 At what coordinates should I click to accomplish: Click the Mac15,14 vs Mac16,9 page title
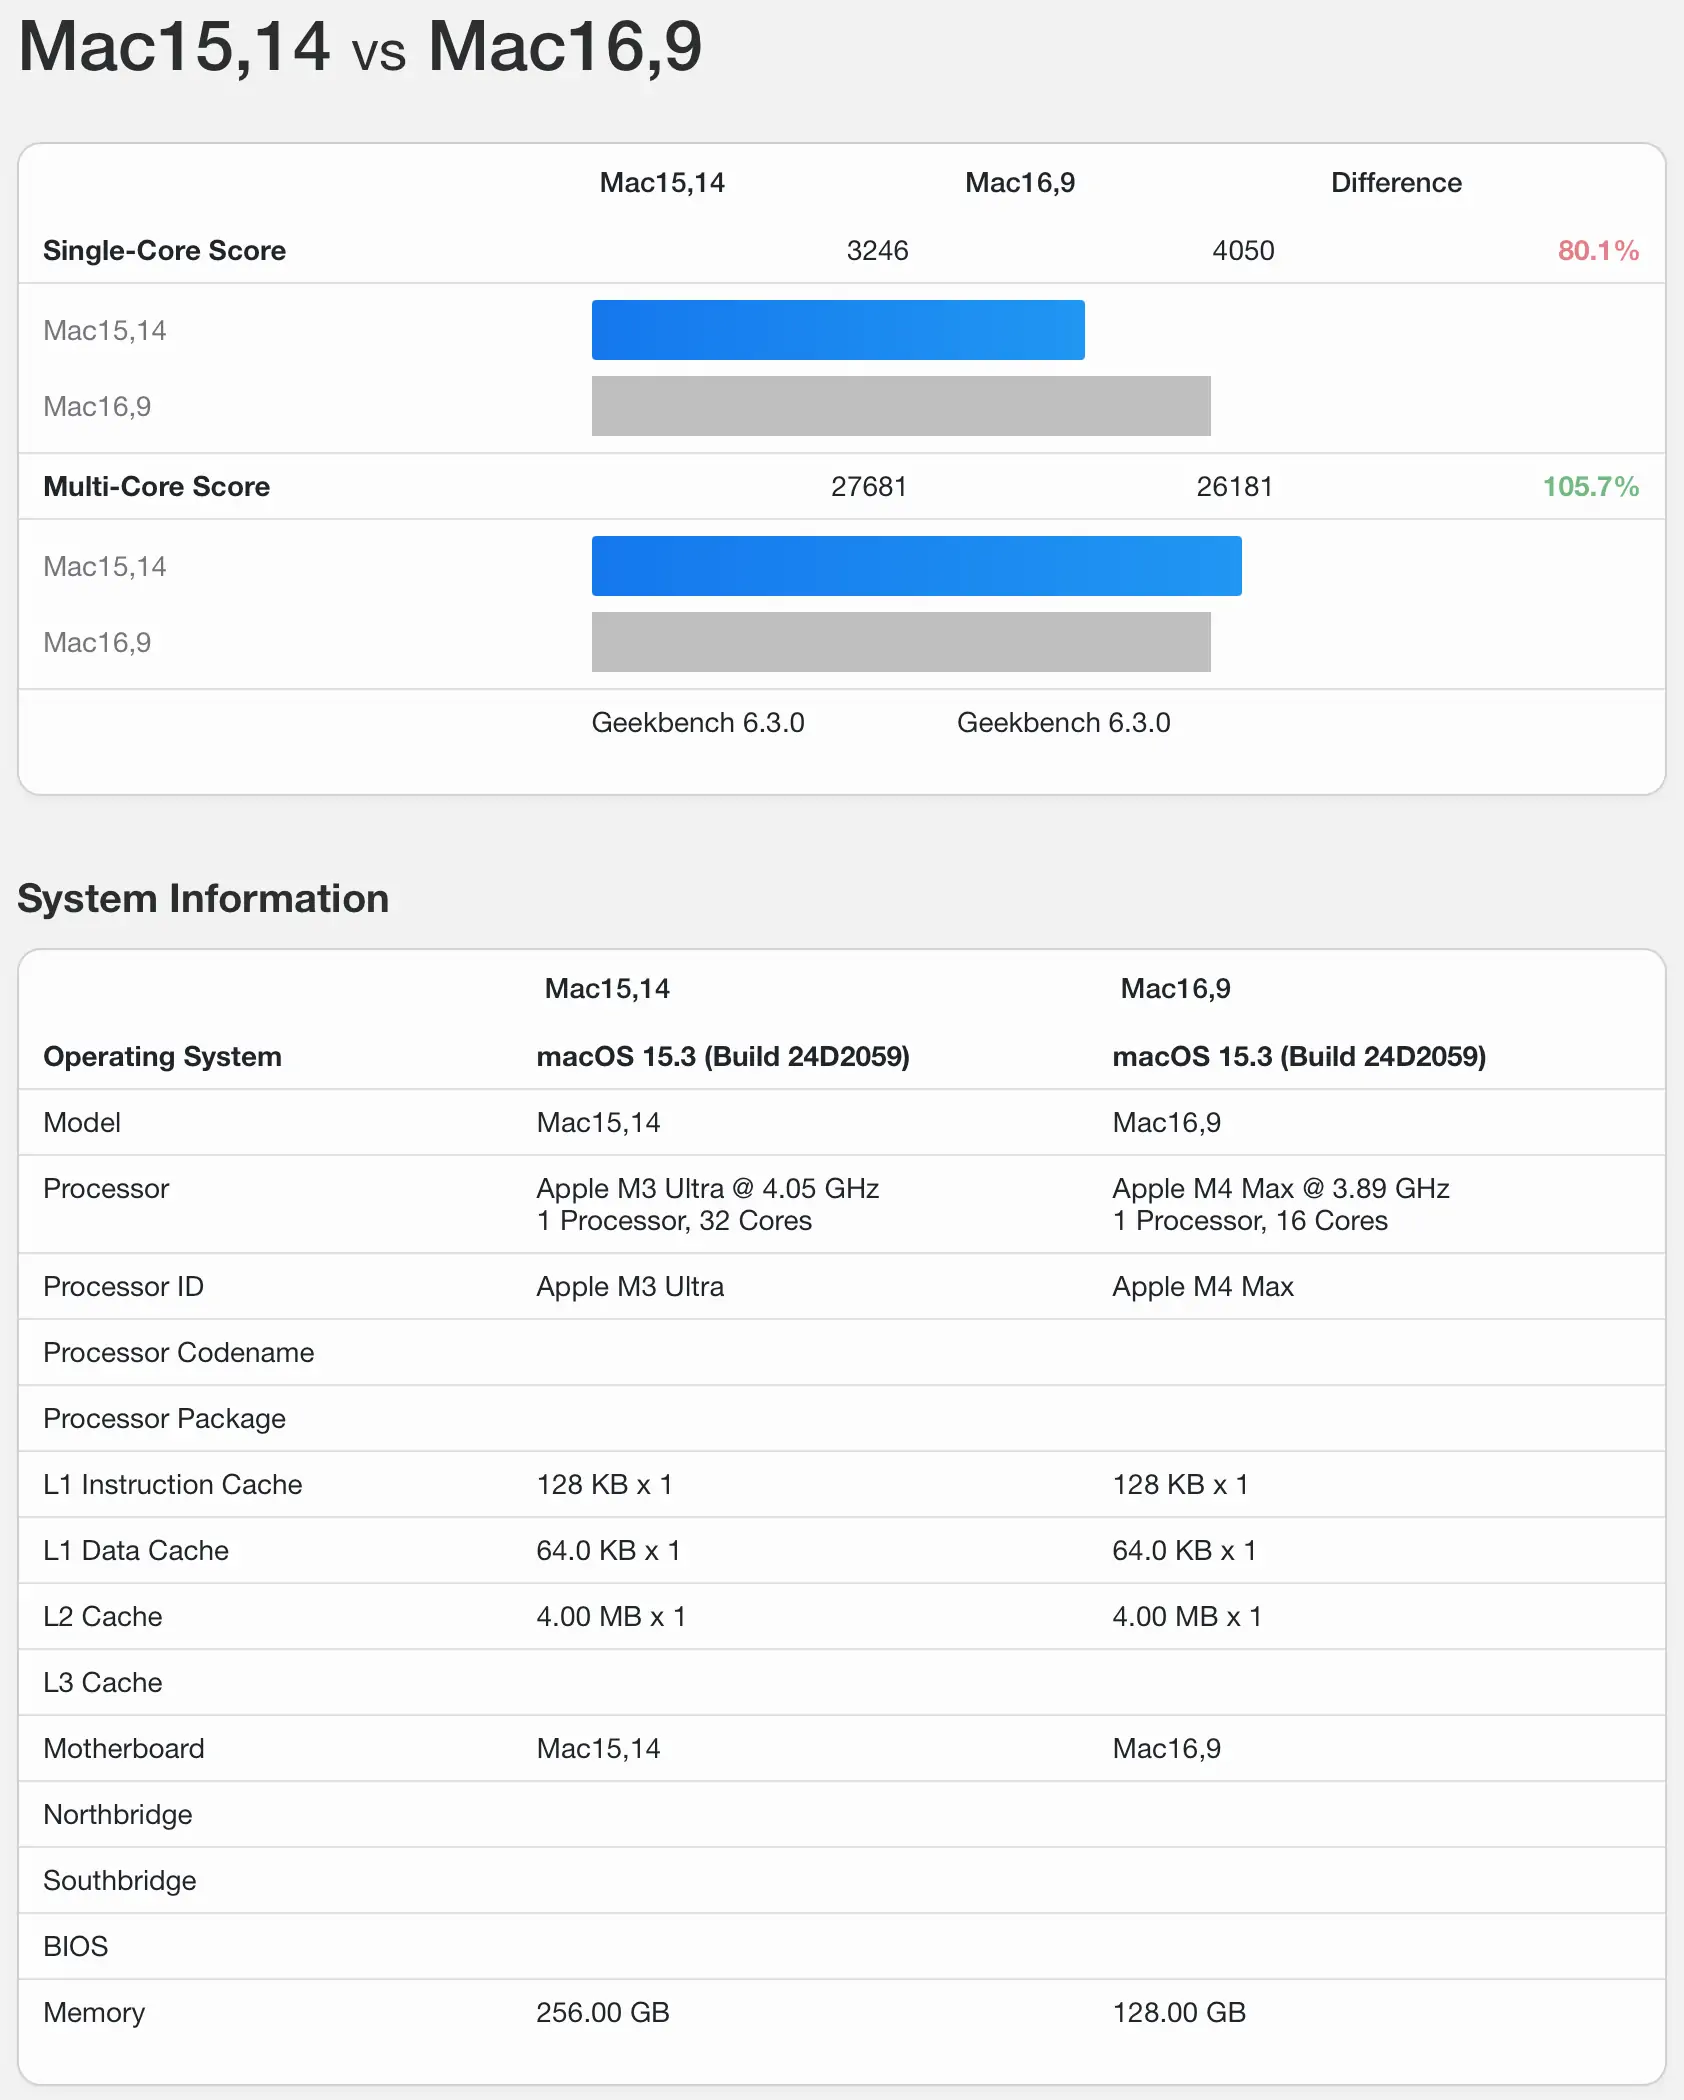point(360,46)
